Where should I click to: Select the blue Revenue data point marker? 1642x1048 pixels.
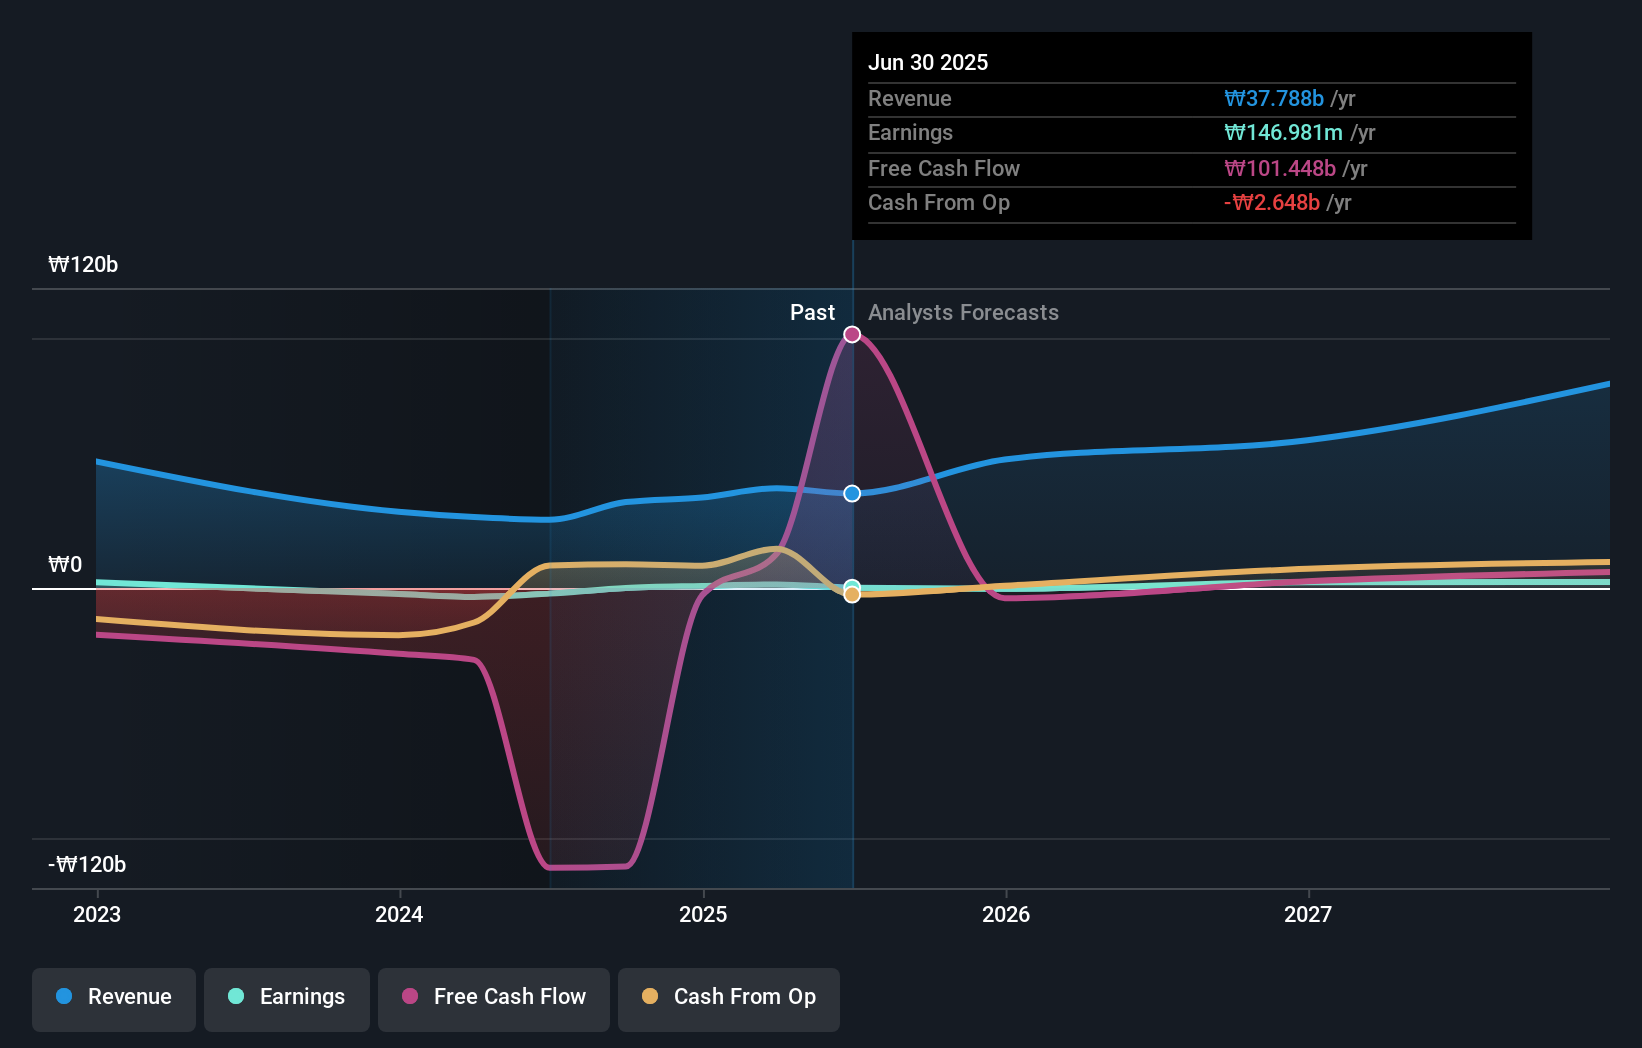[851, 492]
